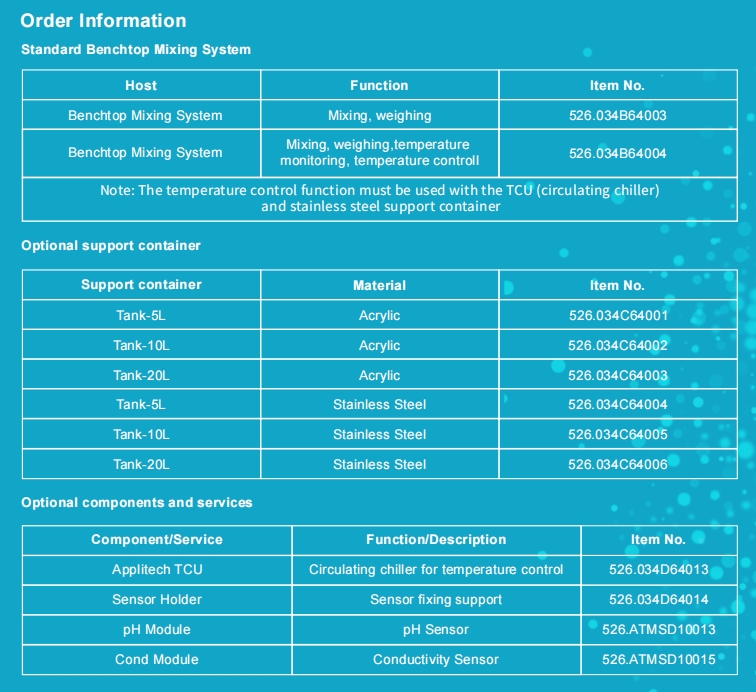The image size is (756, 692).
Task: Click the Component/Service column header
Action: pos(157,539)
